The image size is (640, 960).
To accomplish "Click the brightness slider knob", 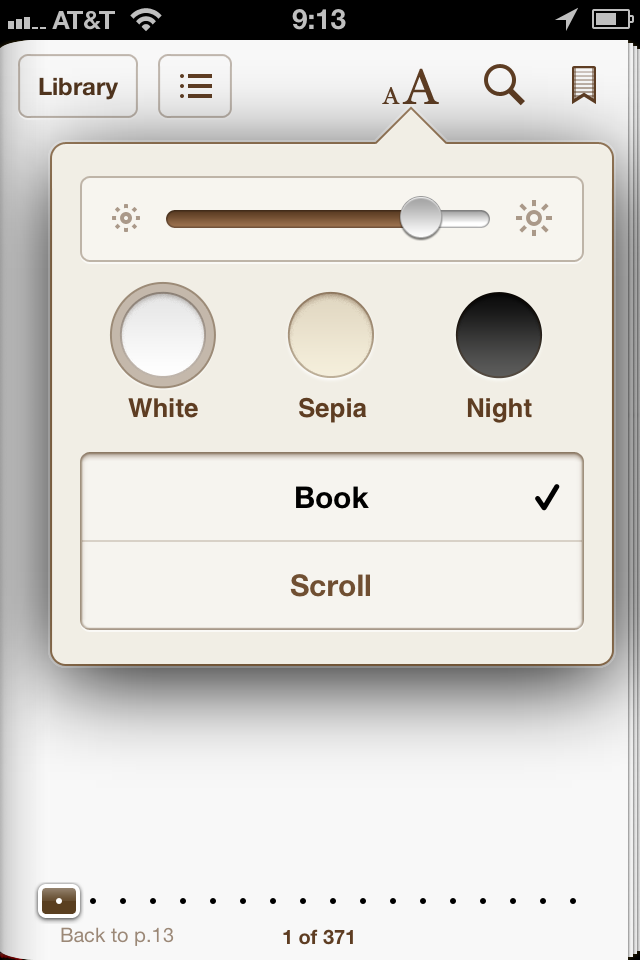I will 421,218.
